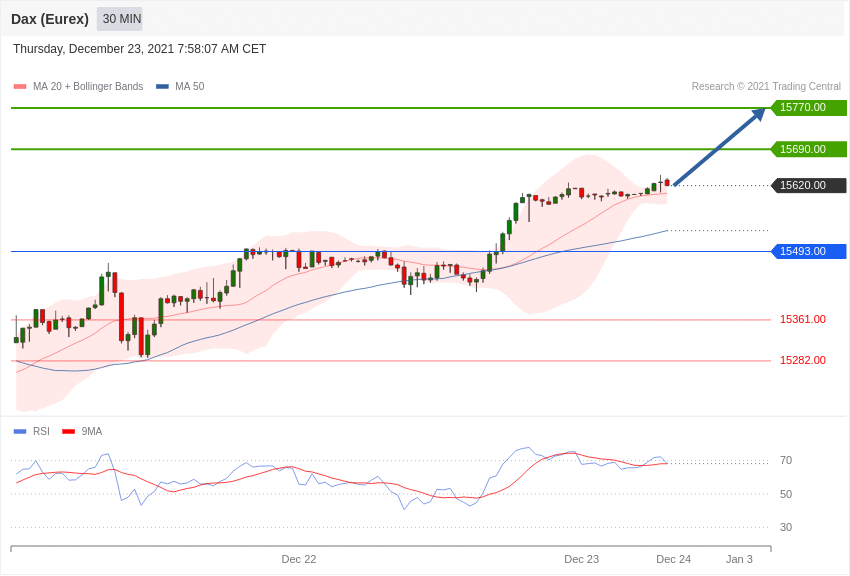
Task: Click the 'Dec 22' date axis label
Action: (299, 559)
